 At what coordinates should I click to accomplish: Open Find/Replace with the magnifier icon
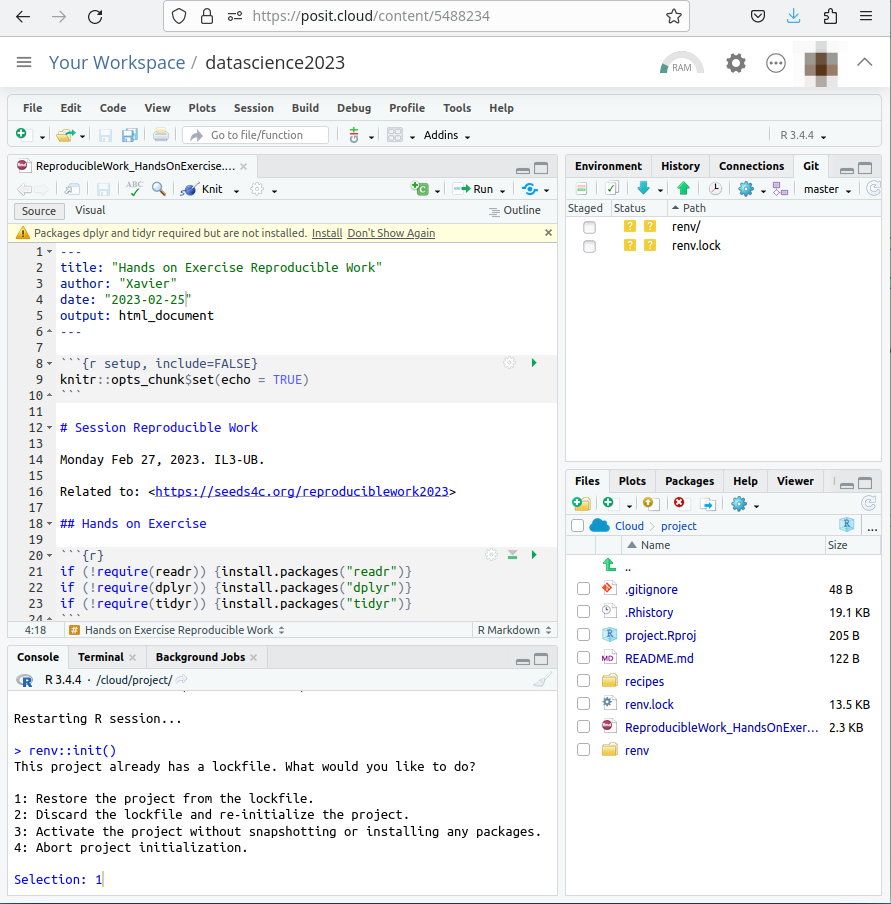coord(159,189)
